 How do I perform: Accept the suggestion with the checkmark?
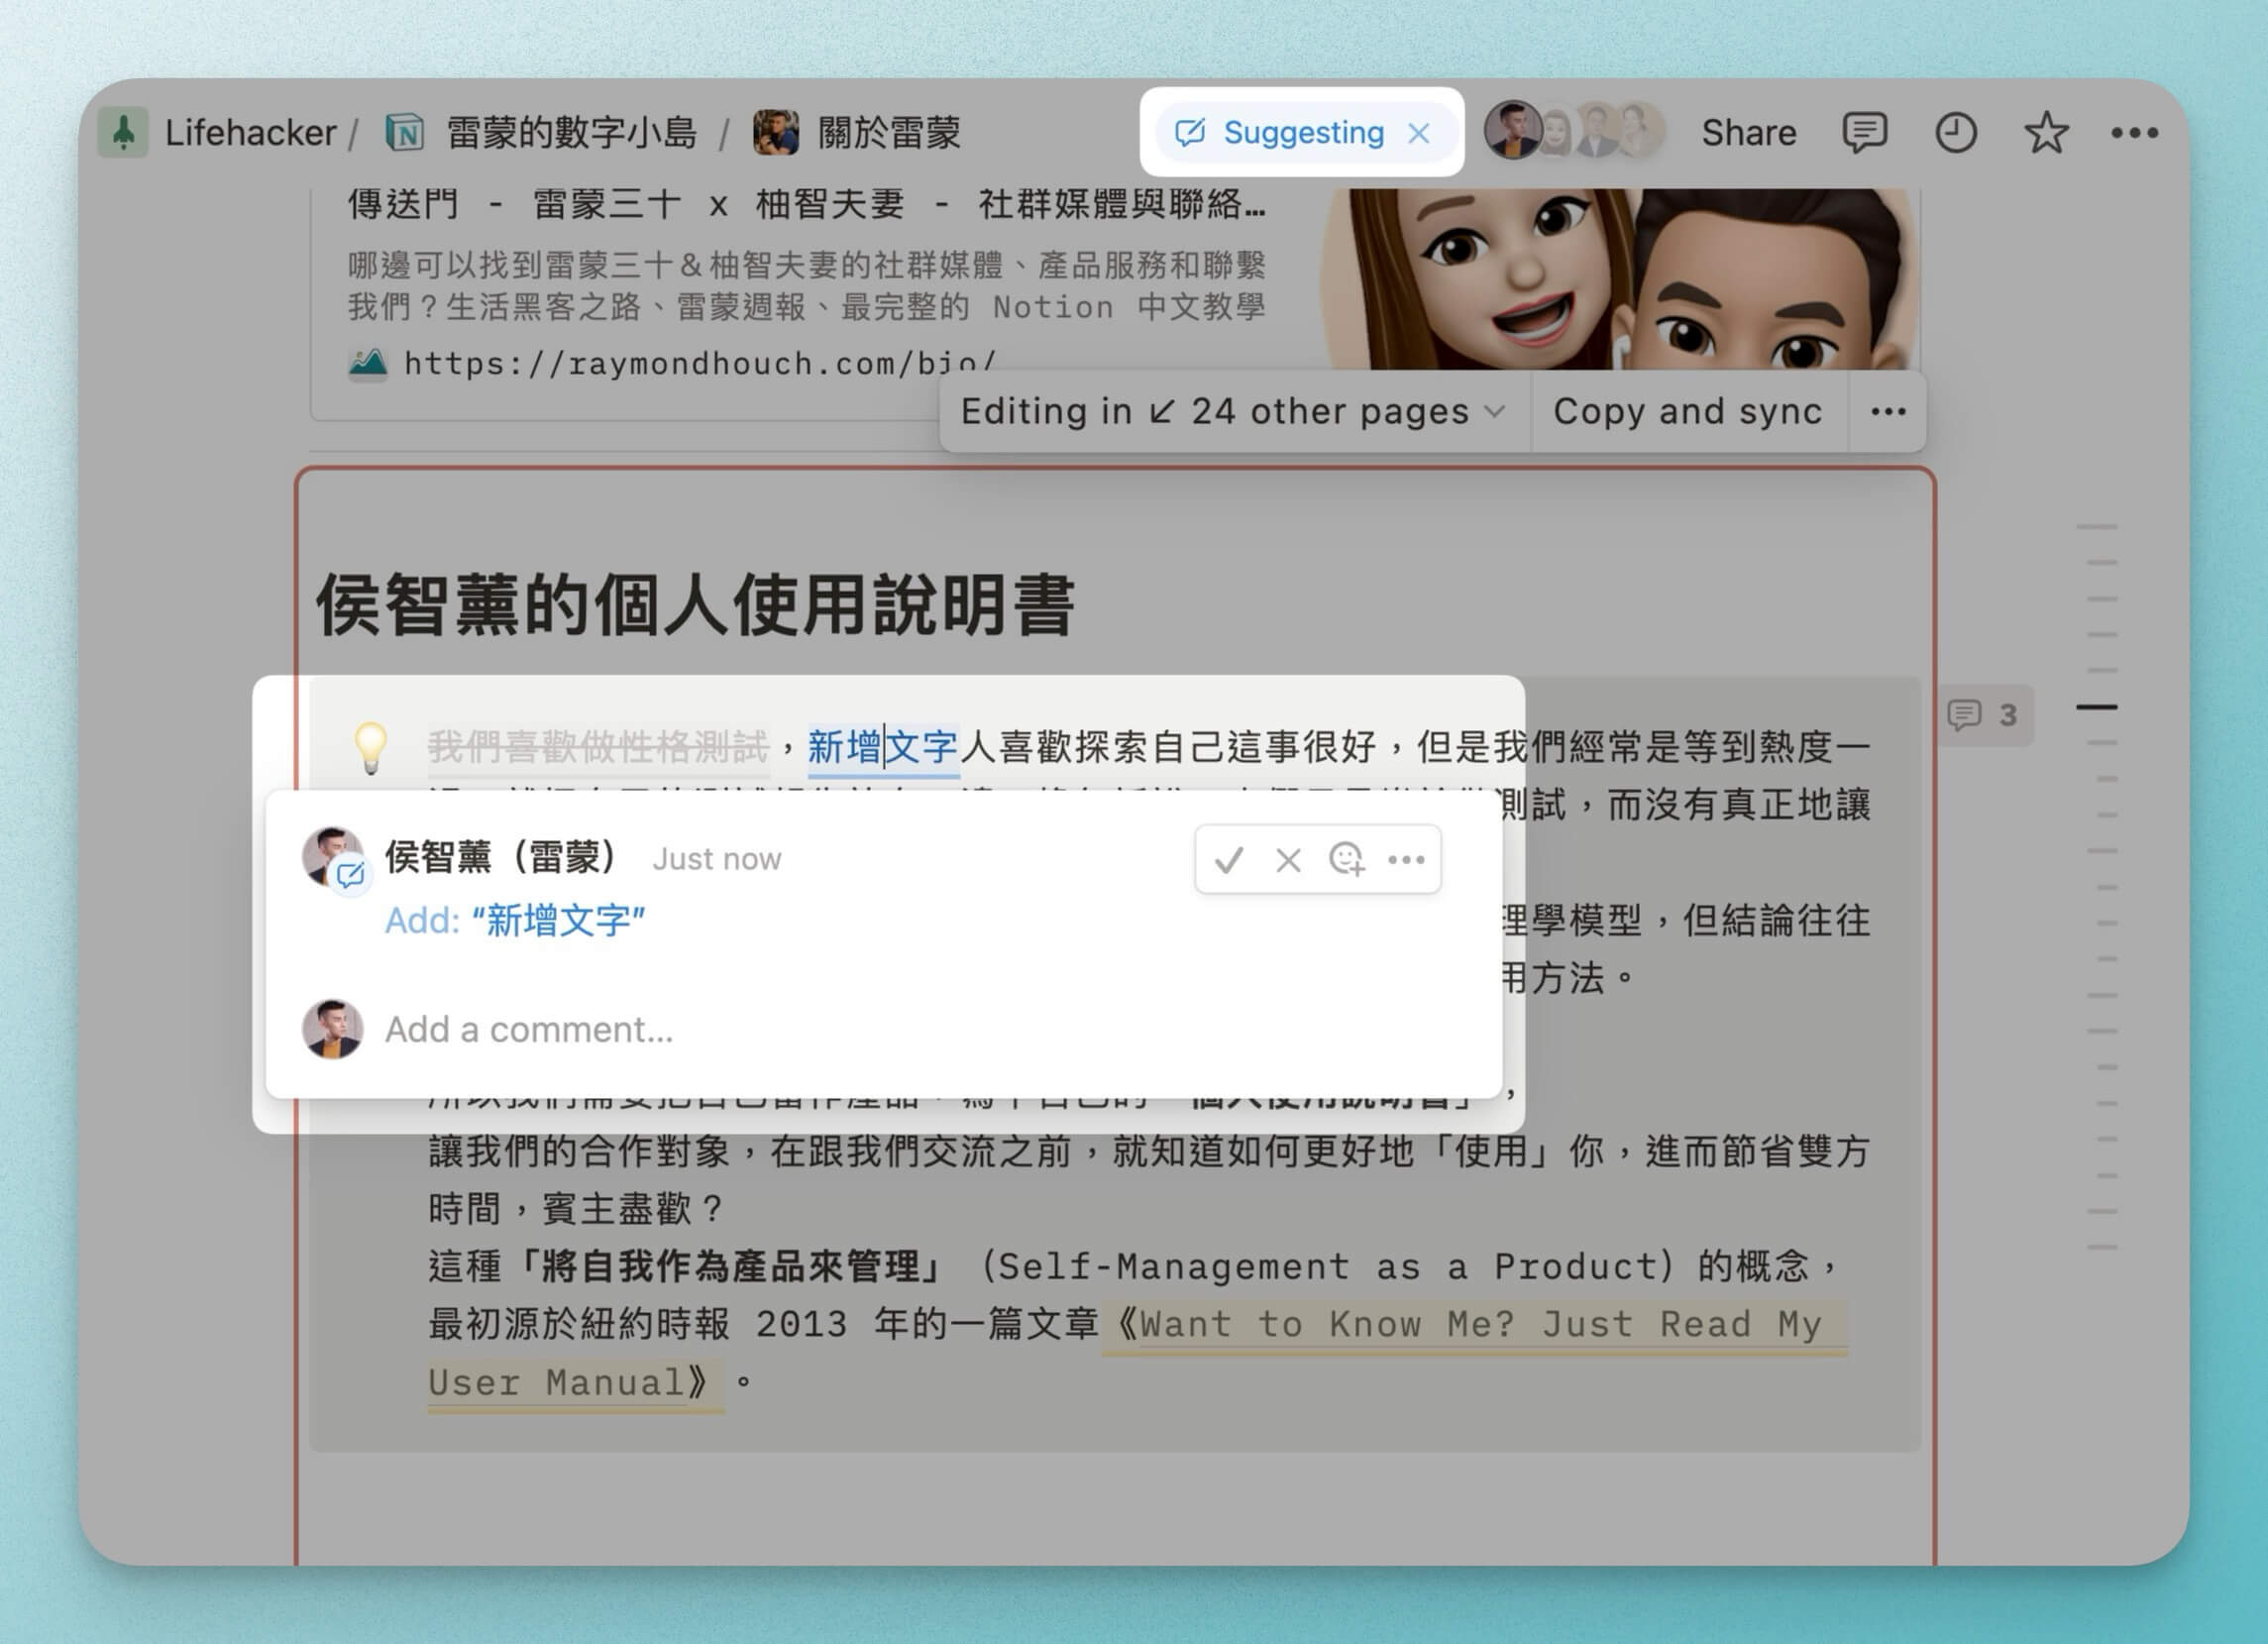(x=1229, y=859)
